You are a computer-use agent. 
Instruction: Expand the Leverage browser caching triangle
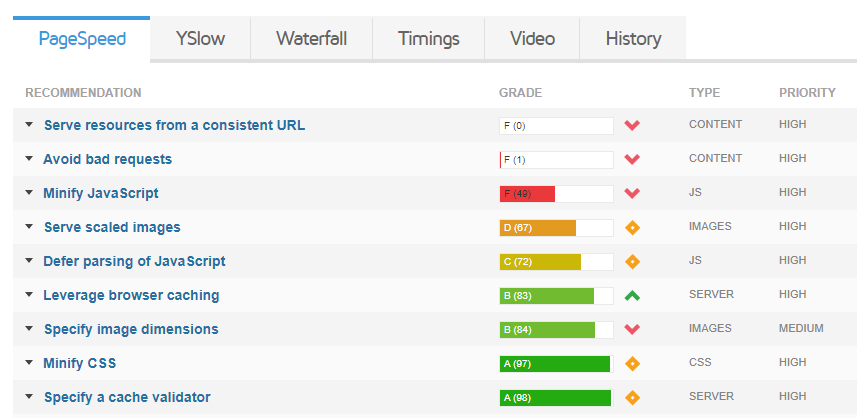30,295
